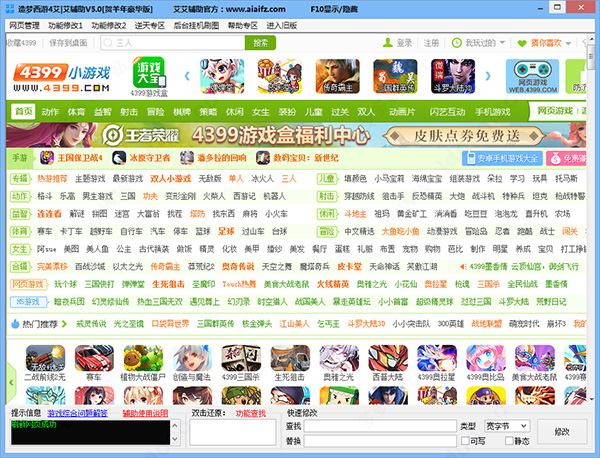Click the next arrow of game carousel
600x458 pixels.
tap(488, 76)
